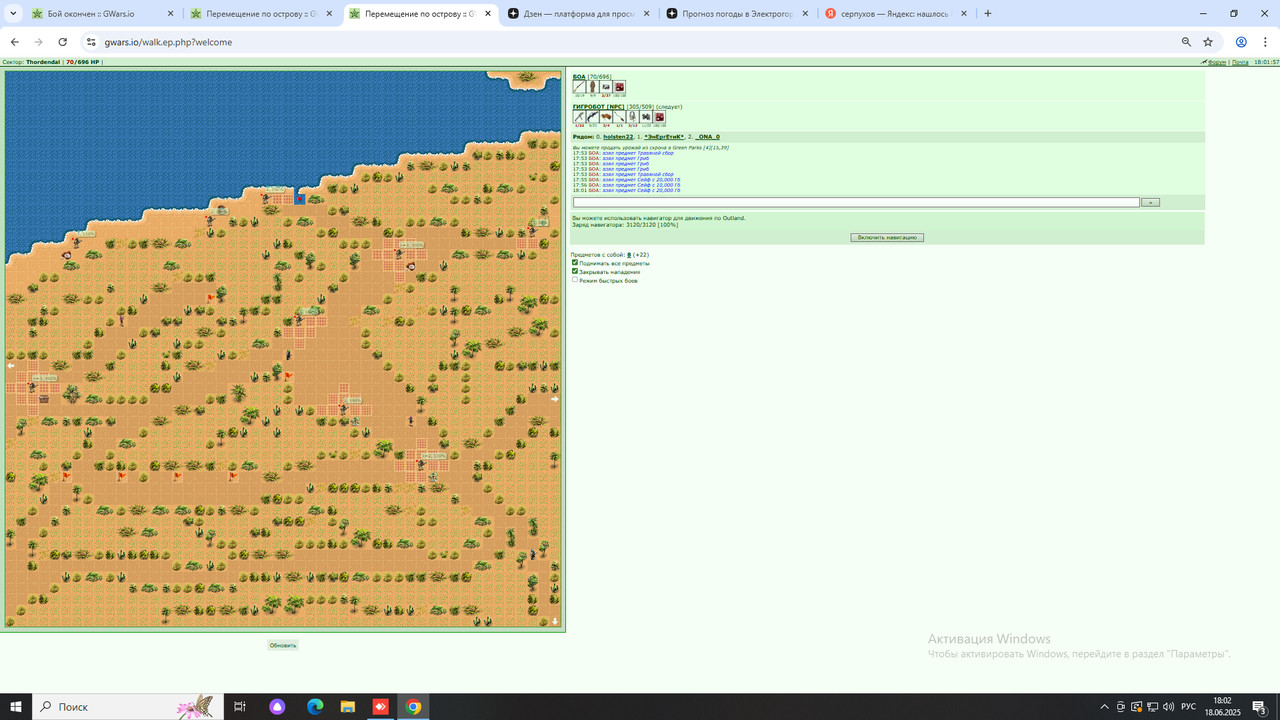Image resolution: width=1280 pixels, height=720 pixels.
Task: Open the volume control in system tray
Action: [x=1168, y=707]
